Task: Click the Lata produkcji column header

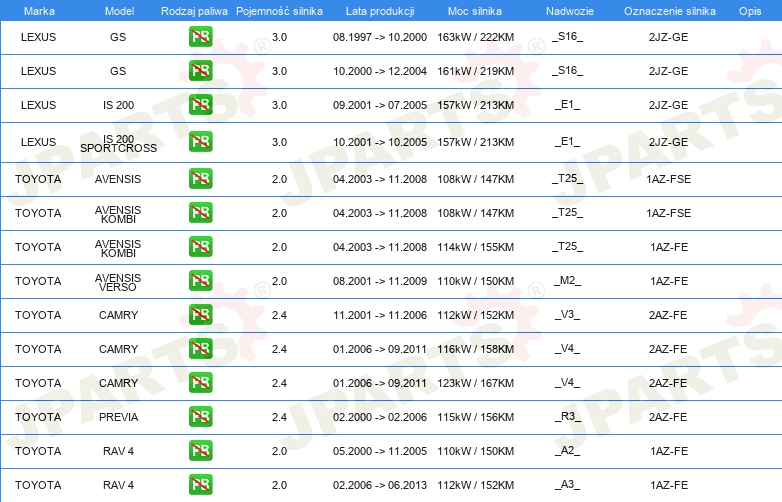Action: click(380, 11)
